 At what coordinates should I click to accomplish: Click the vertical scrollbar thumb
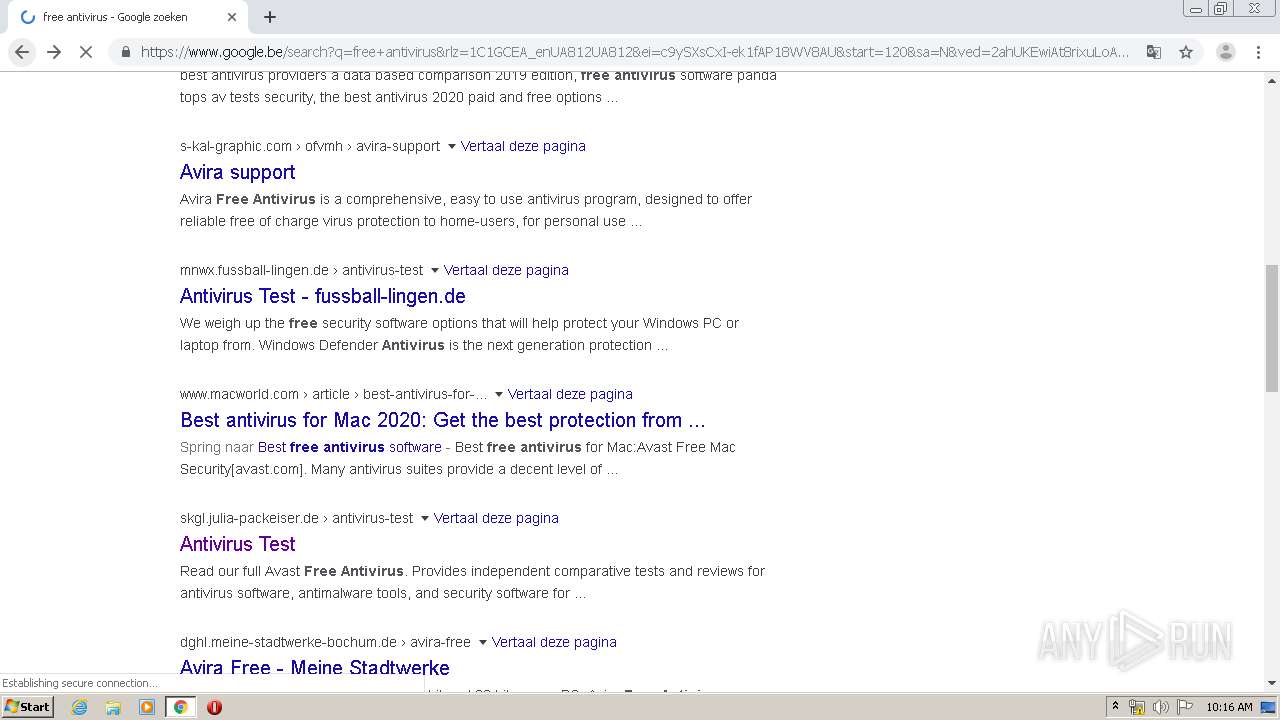pyautogui.click(x=1271, y=328)
